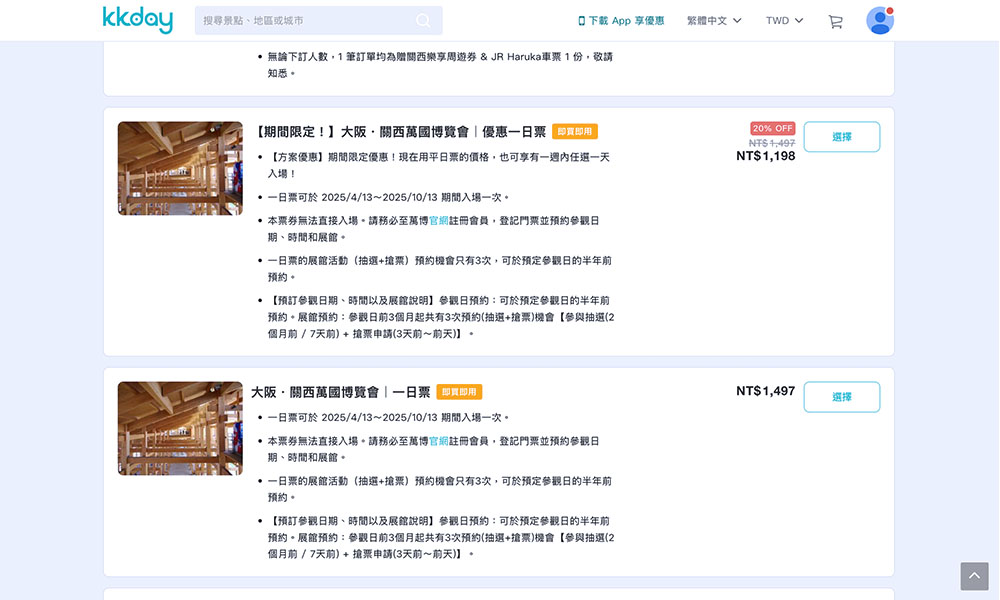Click the JR Haruka車票 note text
The height and width of the screenshot is (600, 1000).
[x=440, y=65]
